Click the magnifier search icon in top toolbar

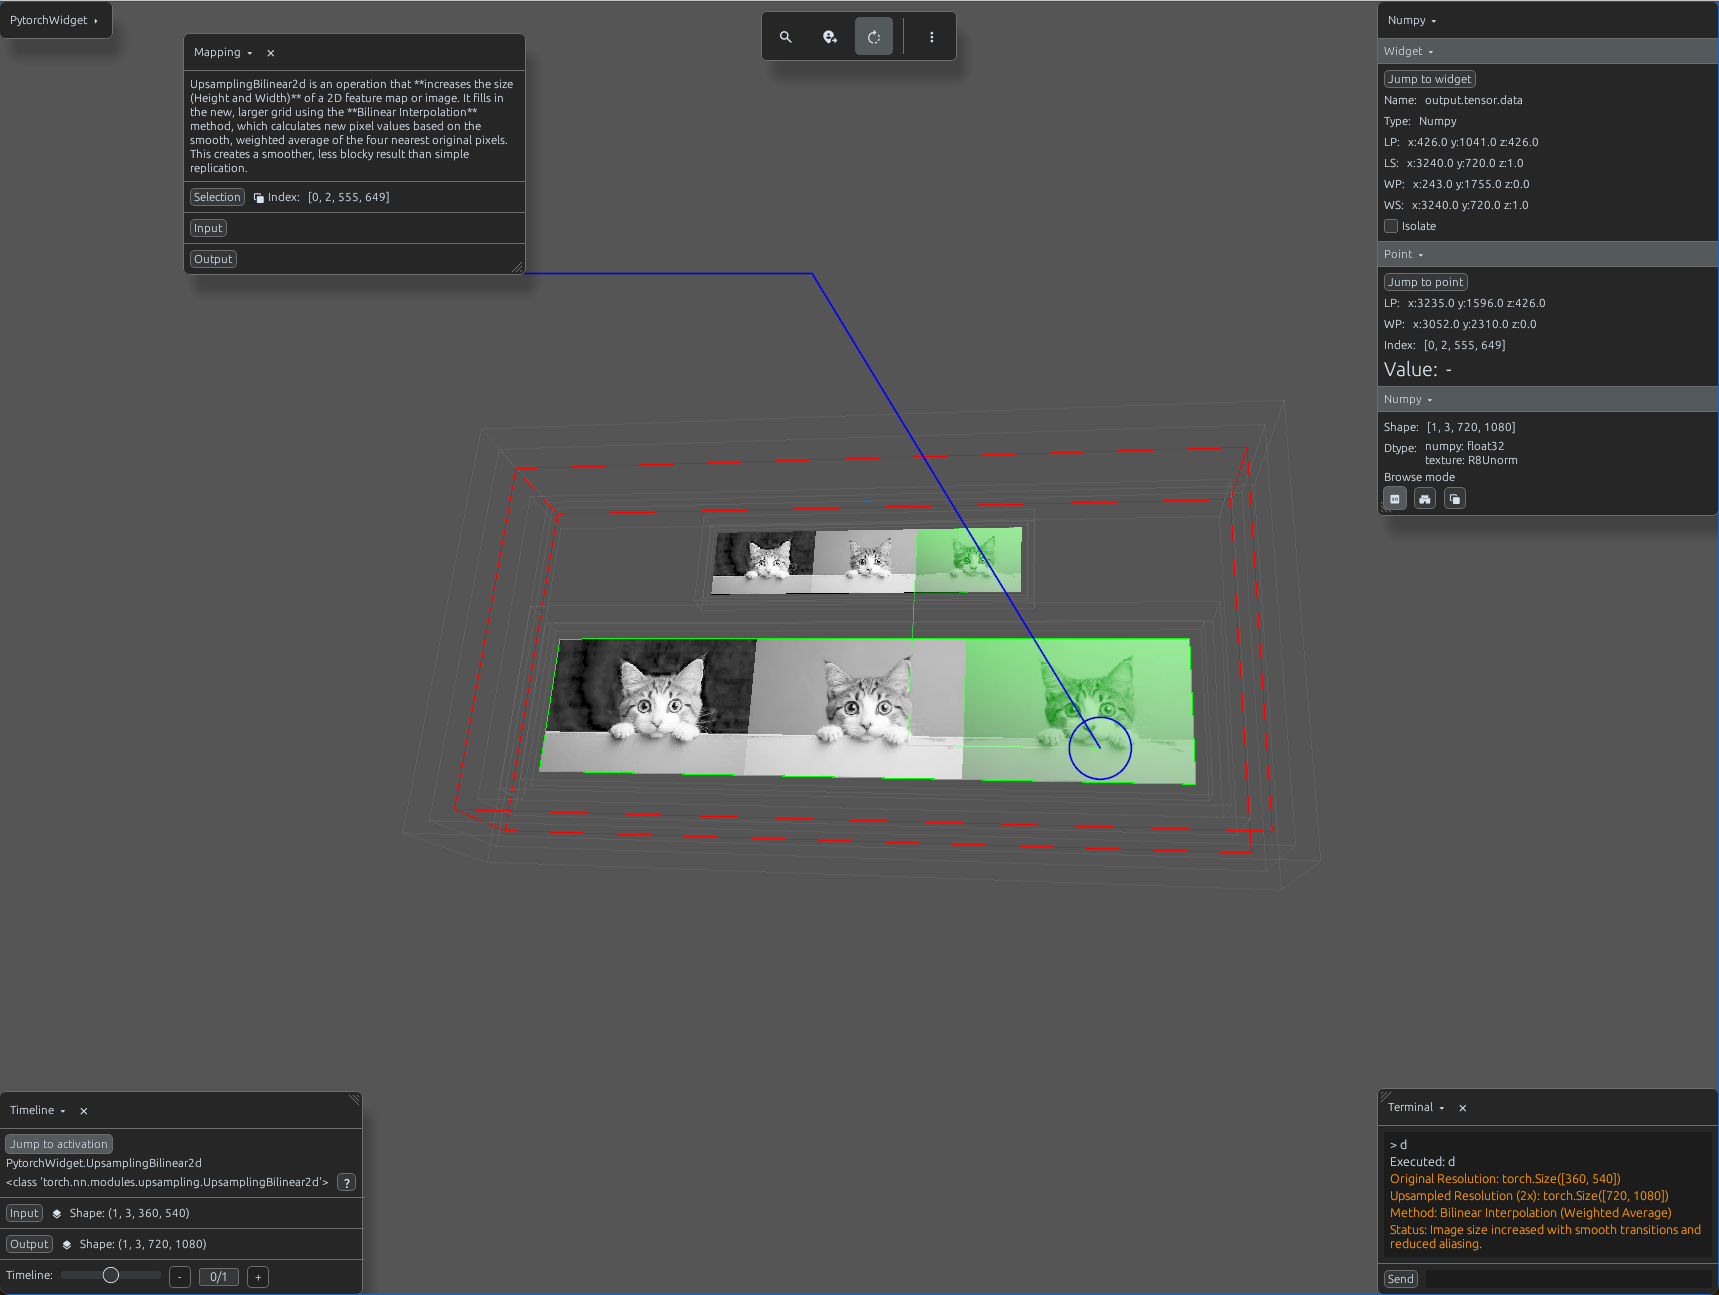(786, 37)
